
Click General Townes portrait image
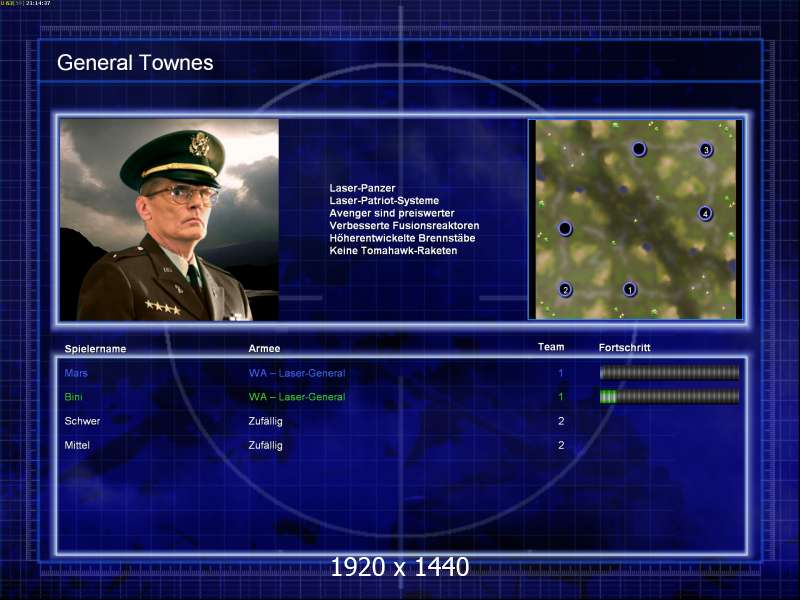pos(169,220)
